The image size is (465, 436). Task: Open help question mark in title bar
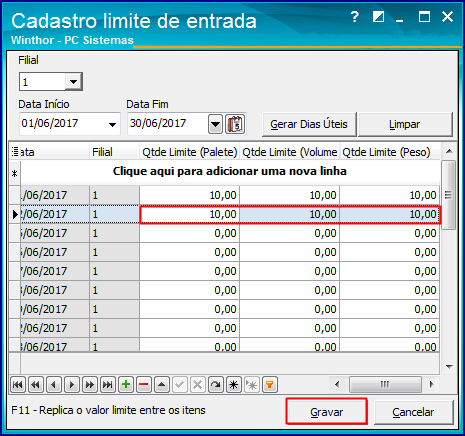point(355,16)
